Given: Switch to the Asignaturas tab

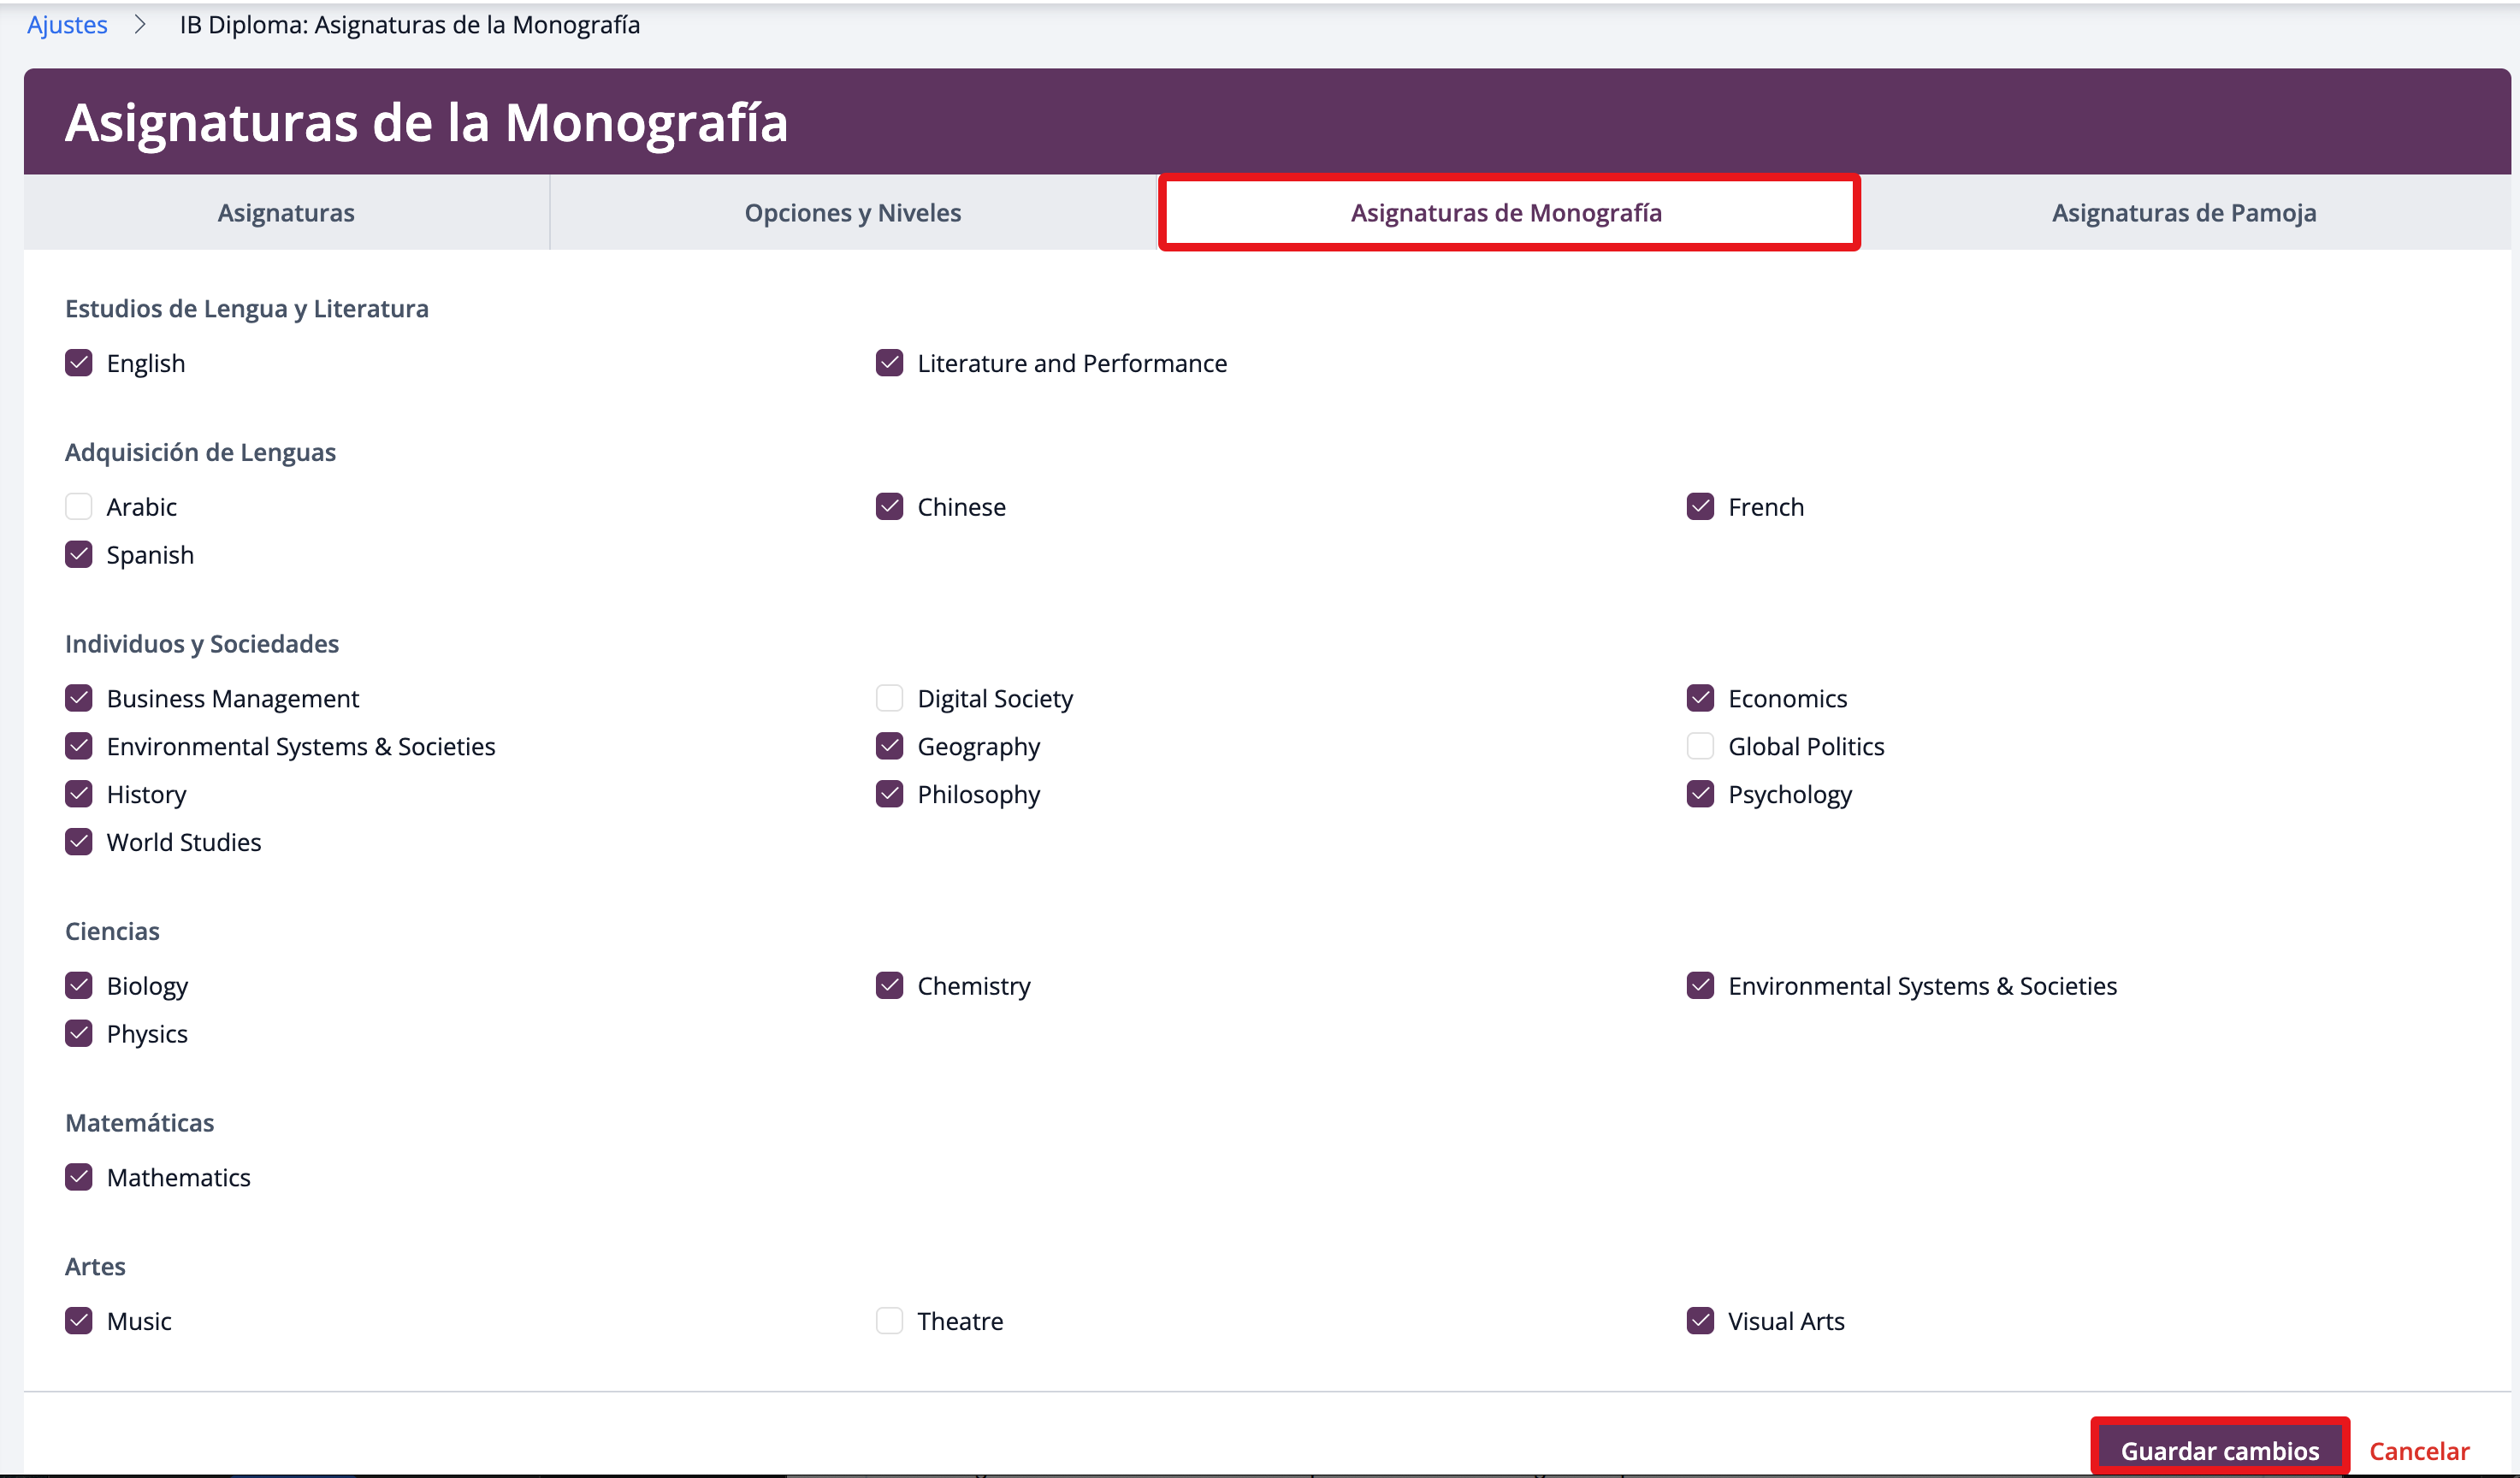Looking at the screenshot, I should click(286, 213).
